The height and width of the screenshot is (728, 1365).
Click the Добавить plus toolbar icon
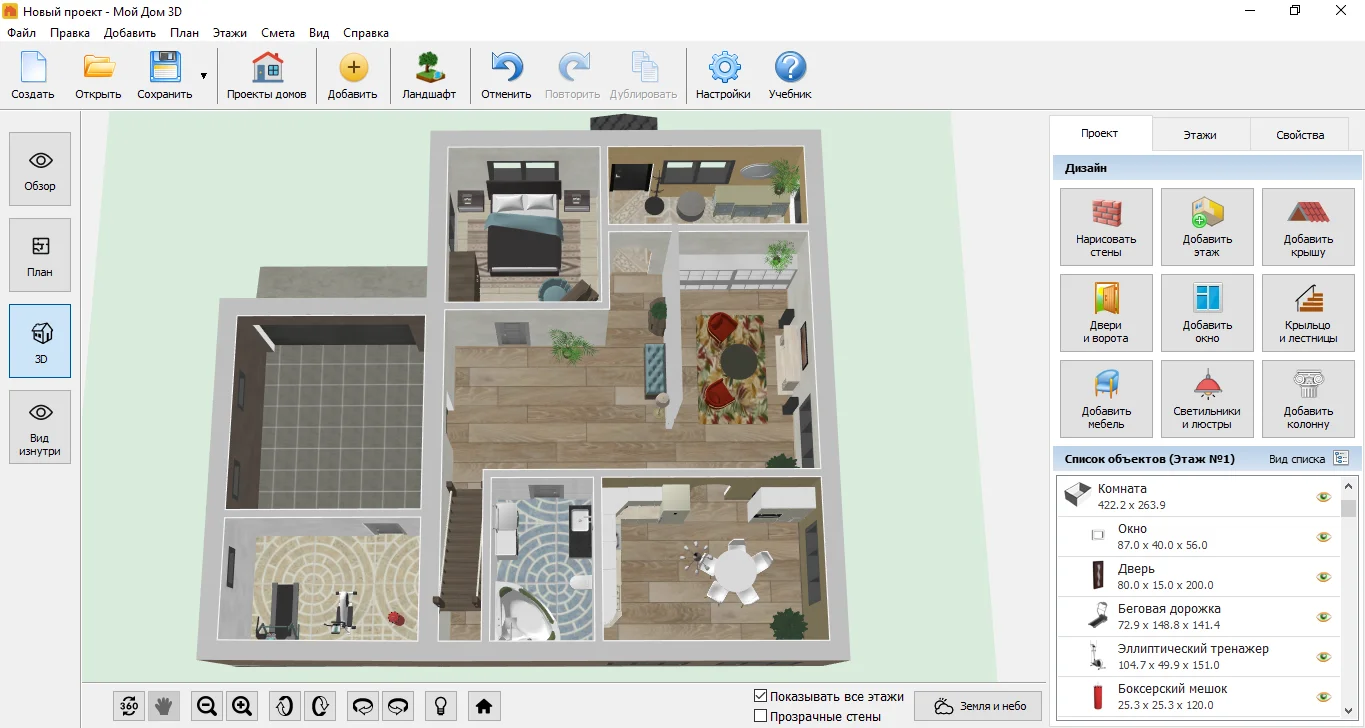pos(353,76)
